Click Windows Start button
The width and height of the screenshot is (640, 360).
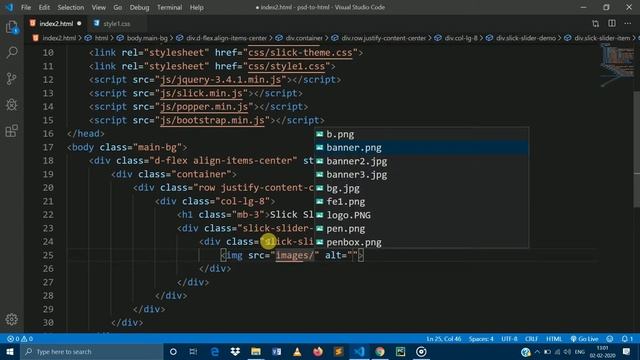(9, 351)
